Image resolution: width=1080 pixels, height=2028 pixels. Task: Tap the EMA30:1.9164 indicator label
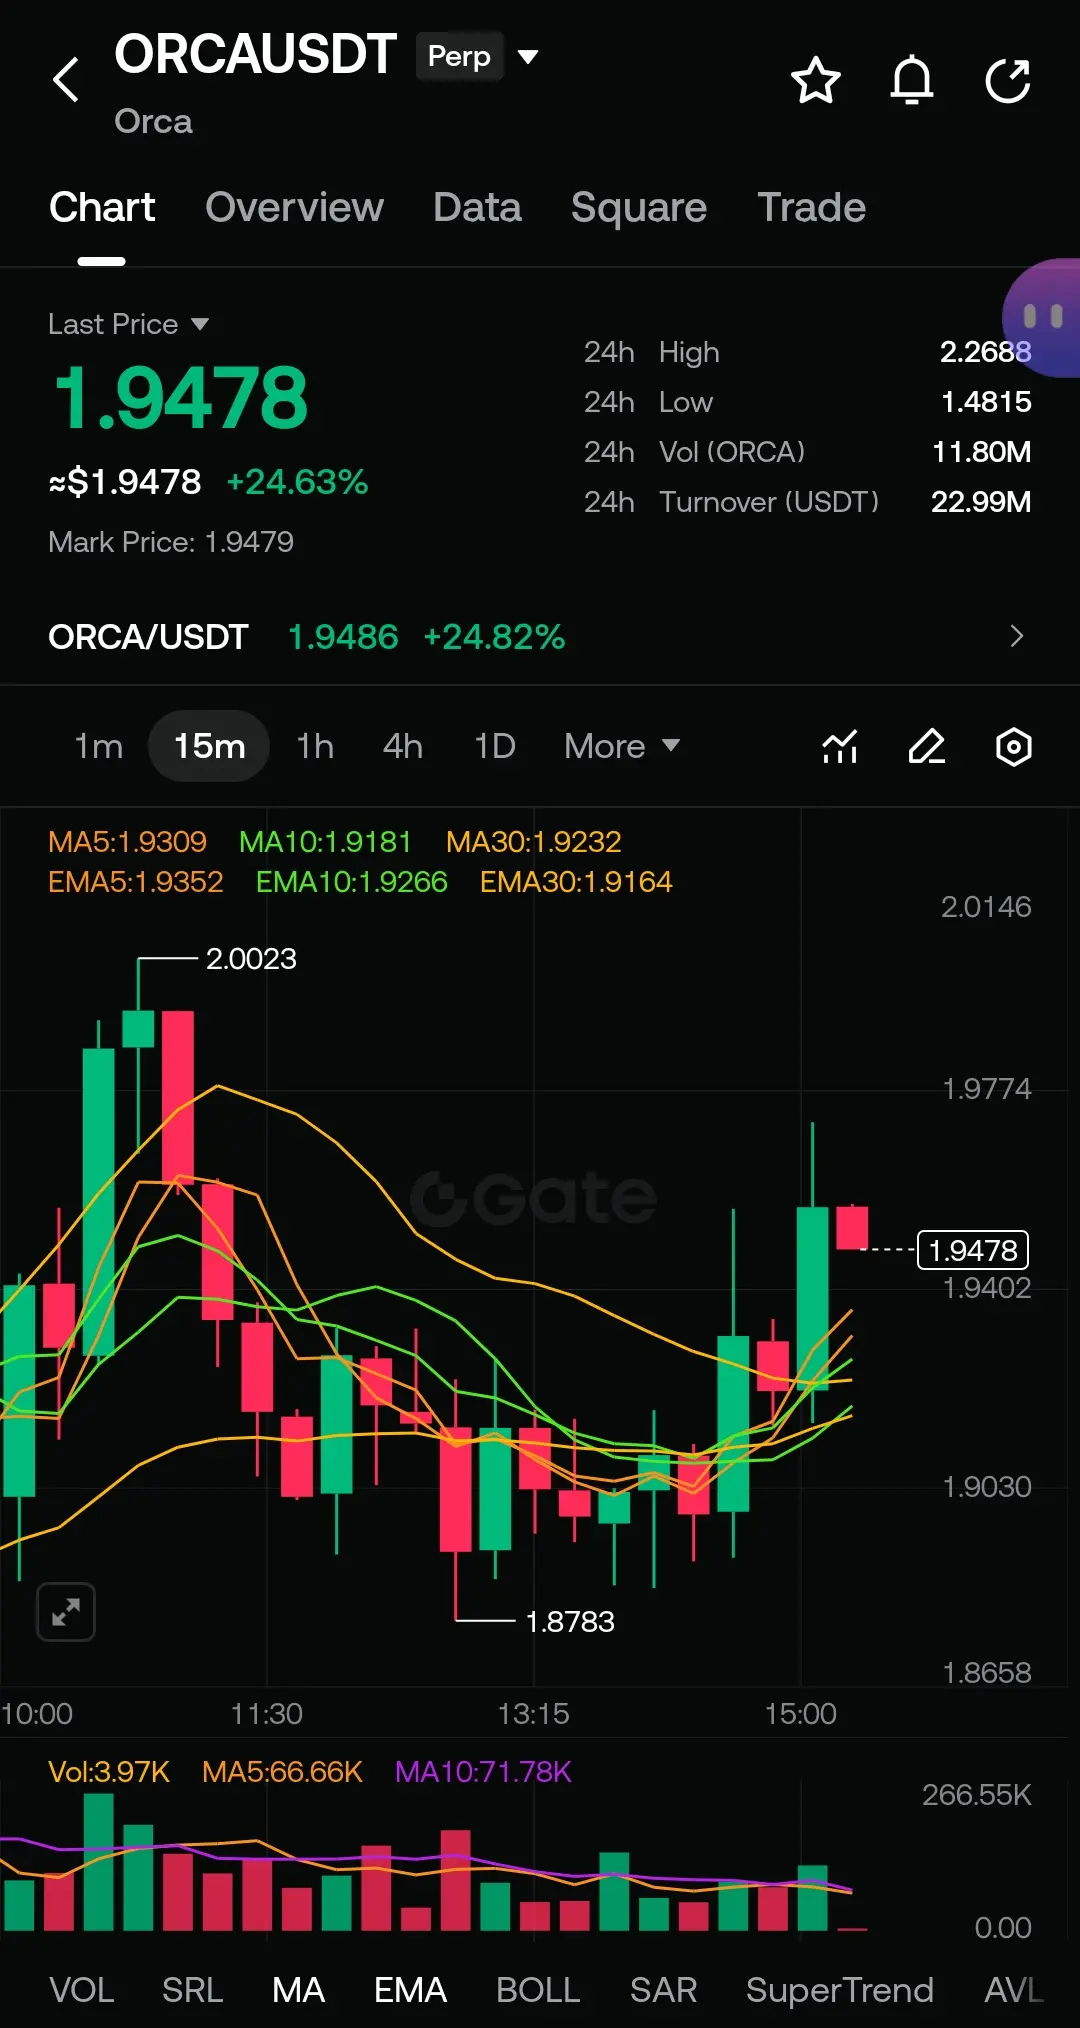576,881
